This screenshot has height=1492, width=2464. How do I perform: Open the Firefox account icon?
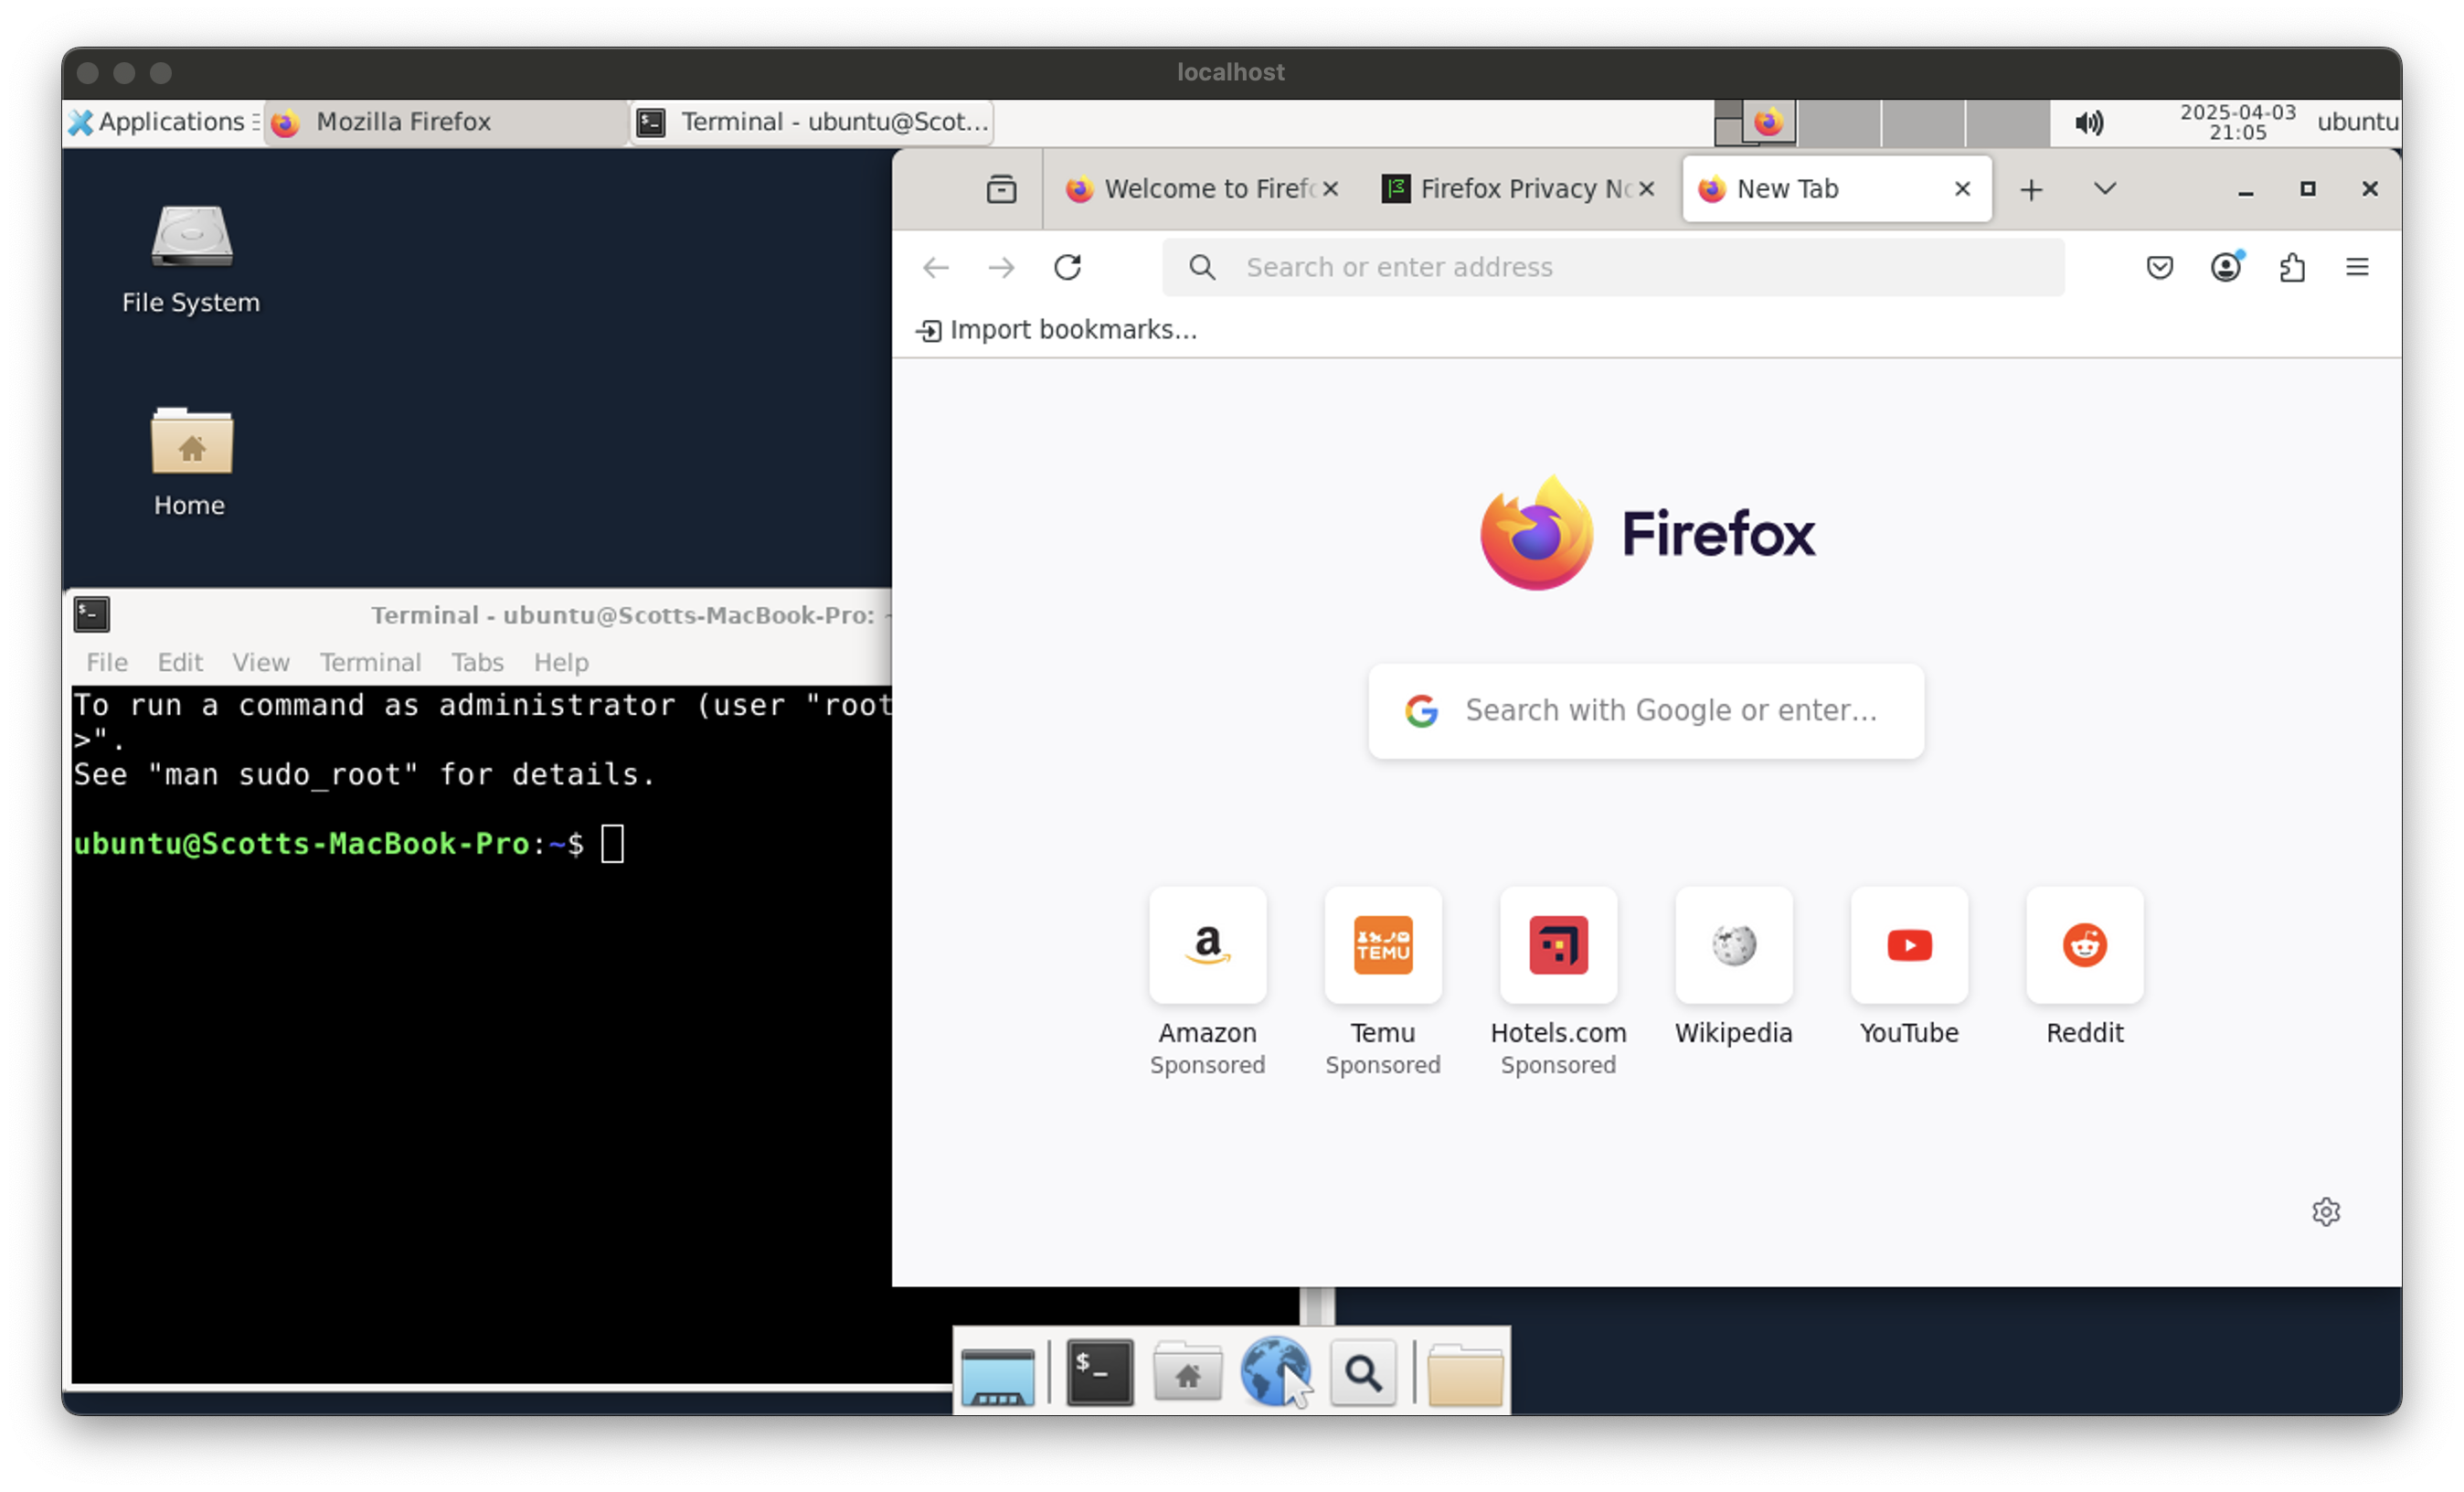[2225, 267]
